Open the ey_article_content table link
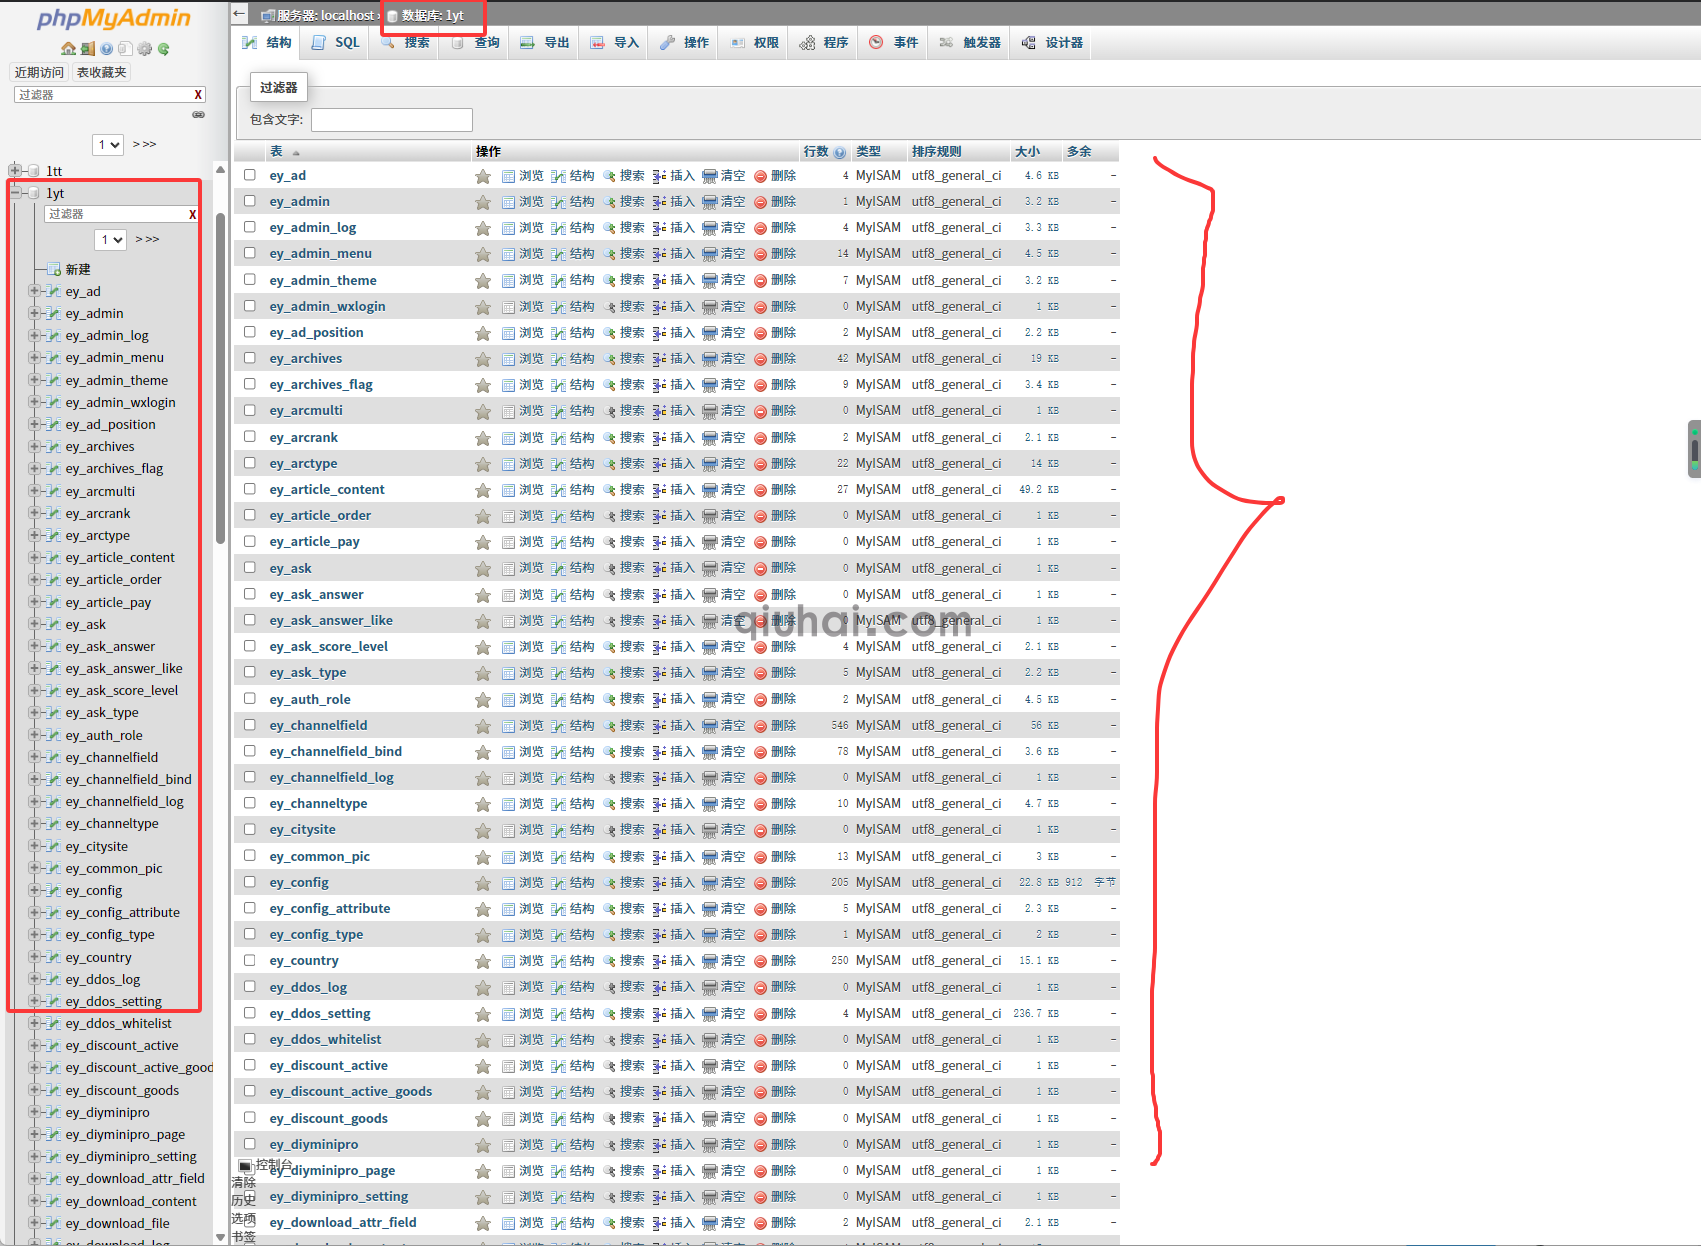The height and width of the screenshot is (1246, 1701). coord(327,490)
